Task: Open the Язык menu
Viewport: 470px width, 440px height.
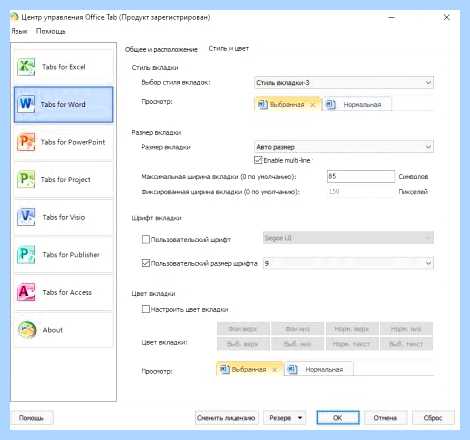Action: (19, 31)
